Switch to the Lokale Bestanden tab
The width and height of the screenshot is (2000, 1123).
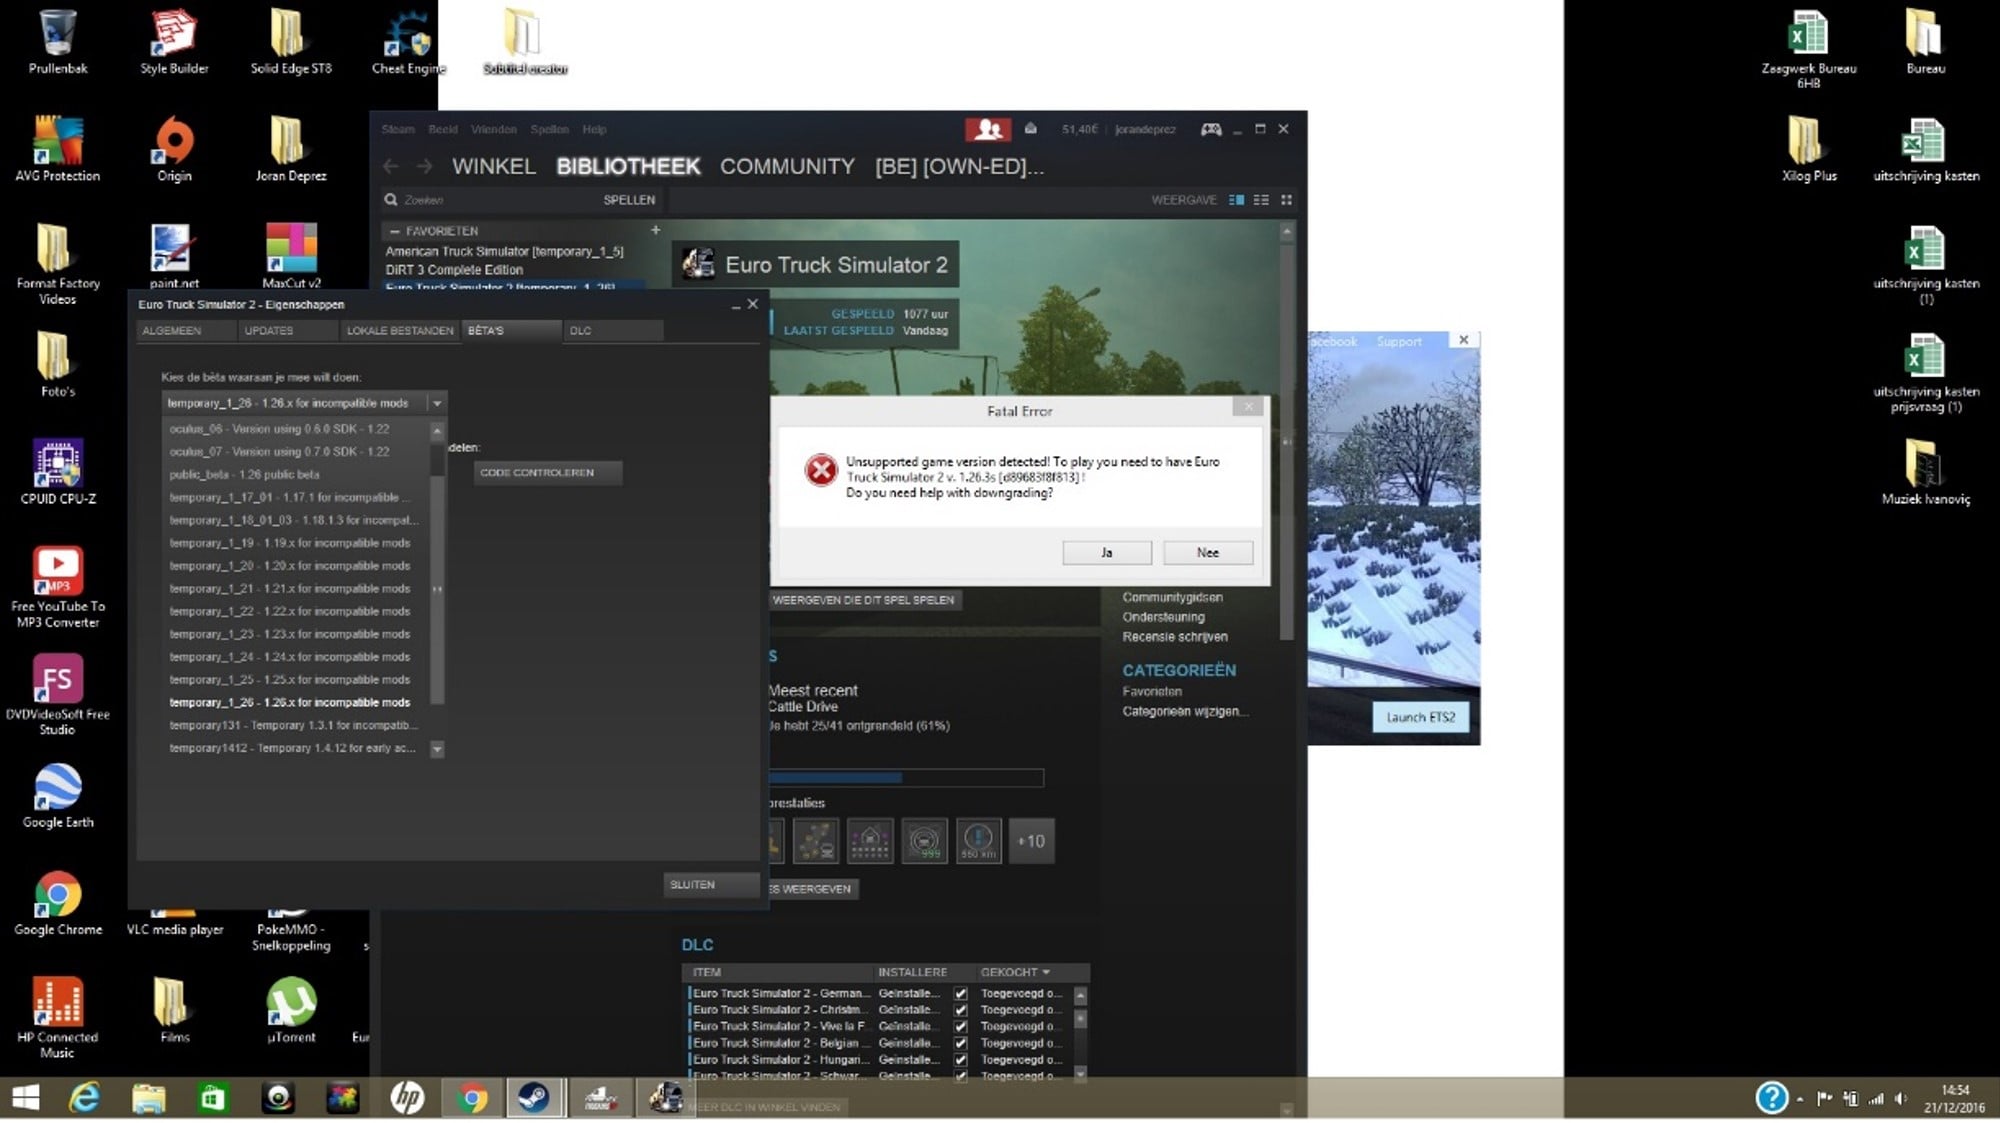(x=399, y=331)
